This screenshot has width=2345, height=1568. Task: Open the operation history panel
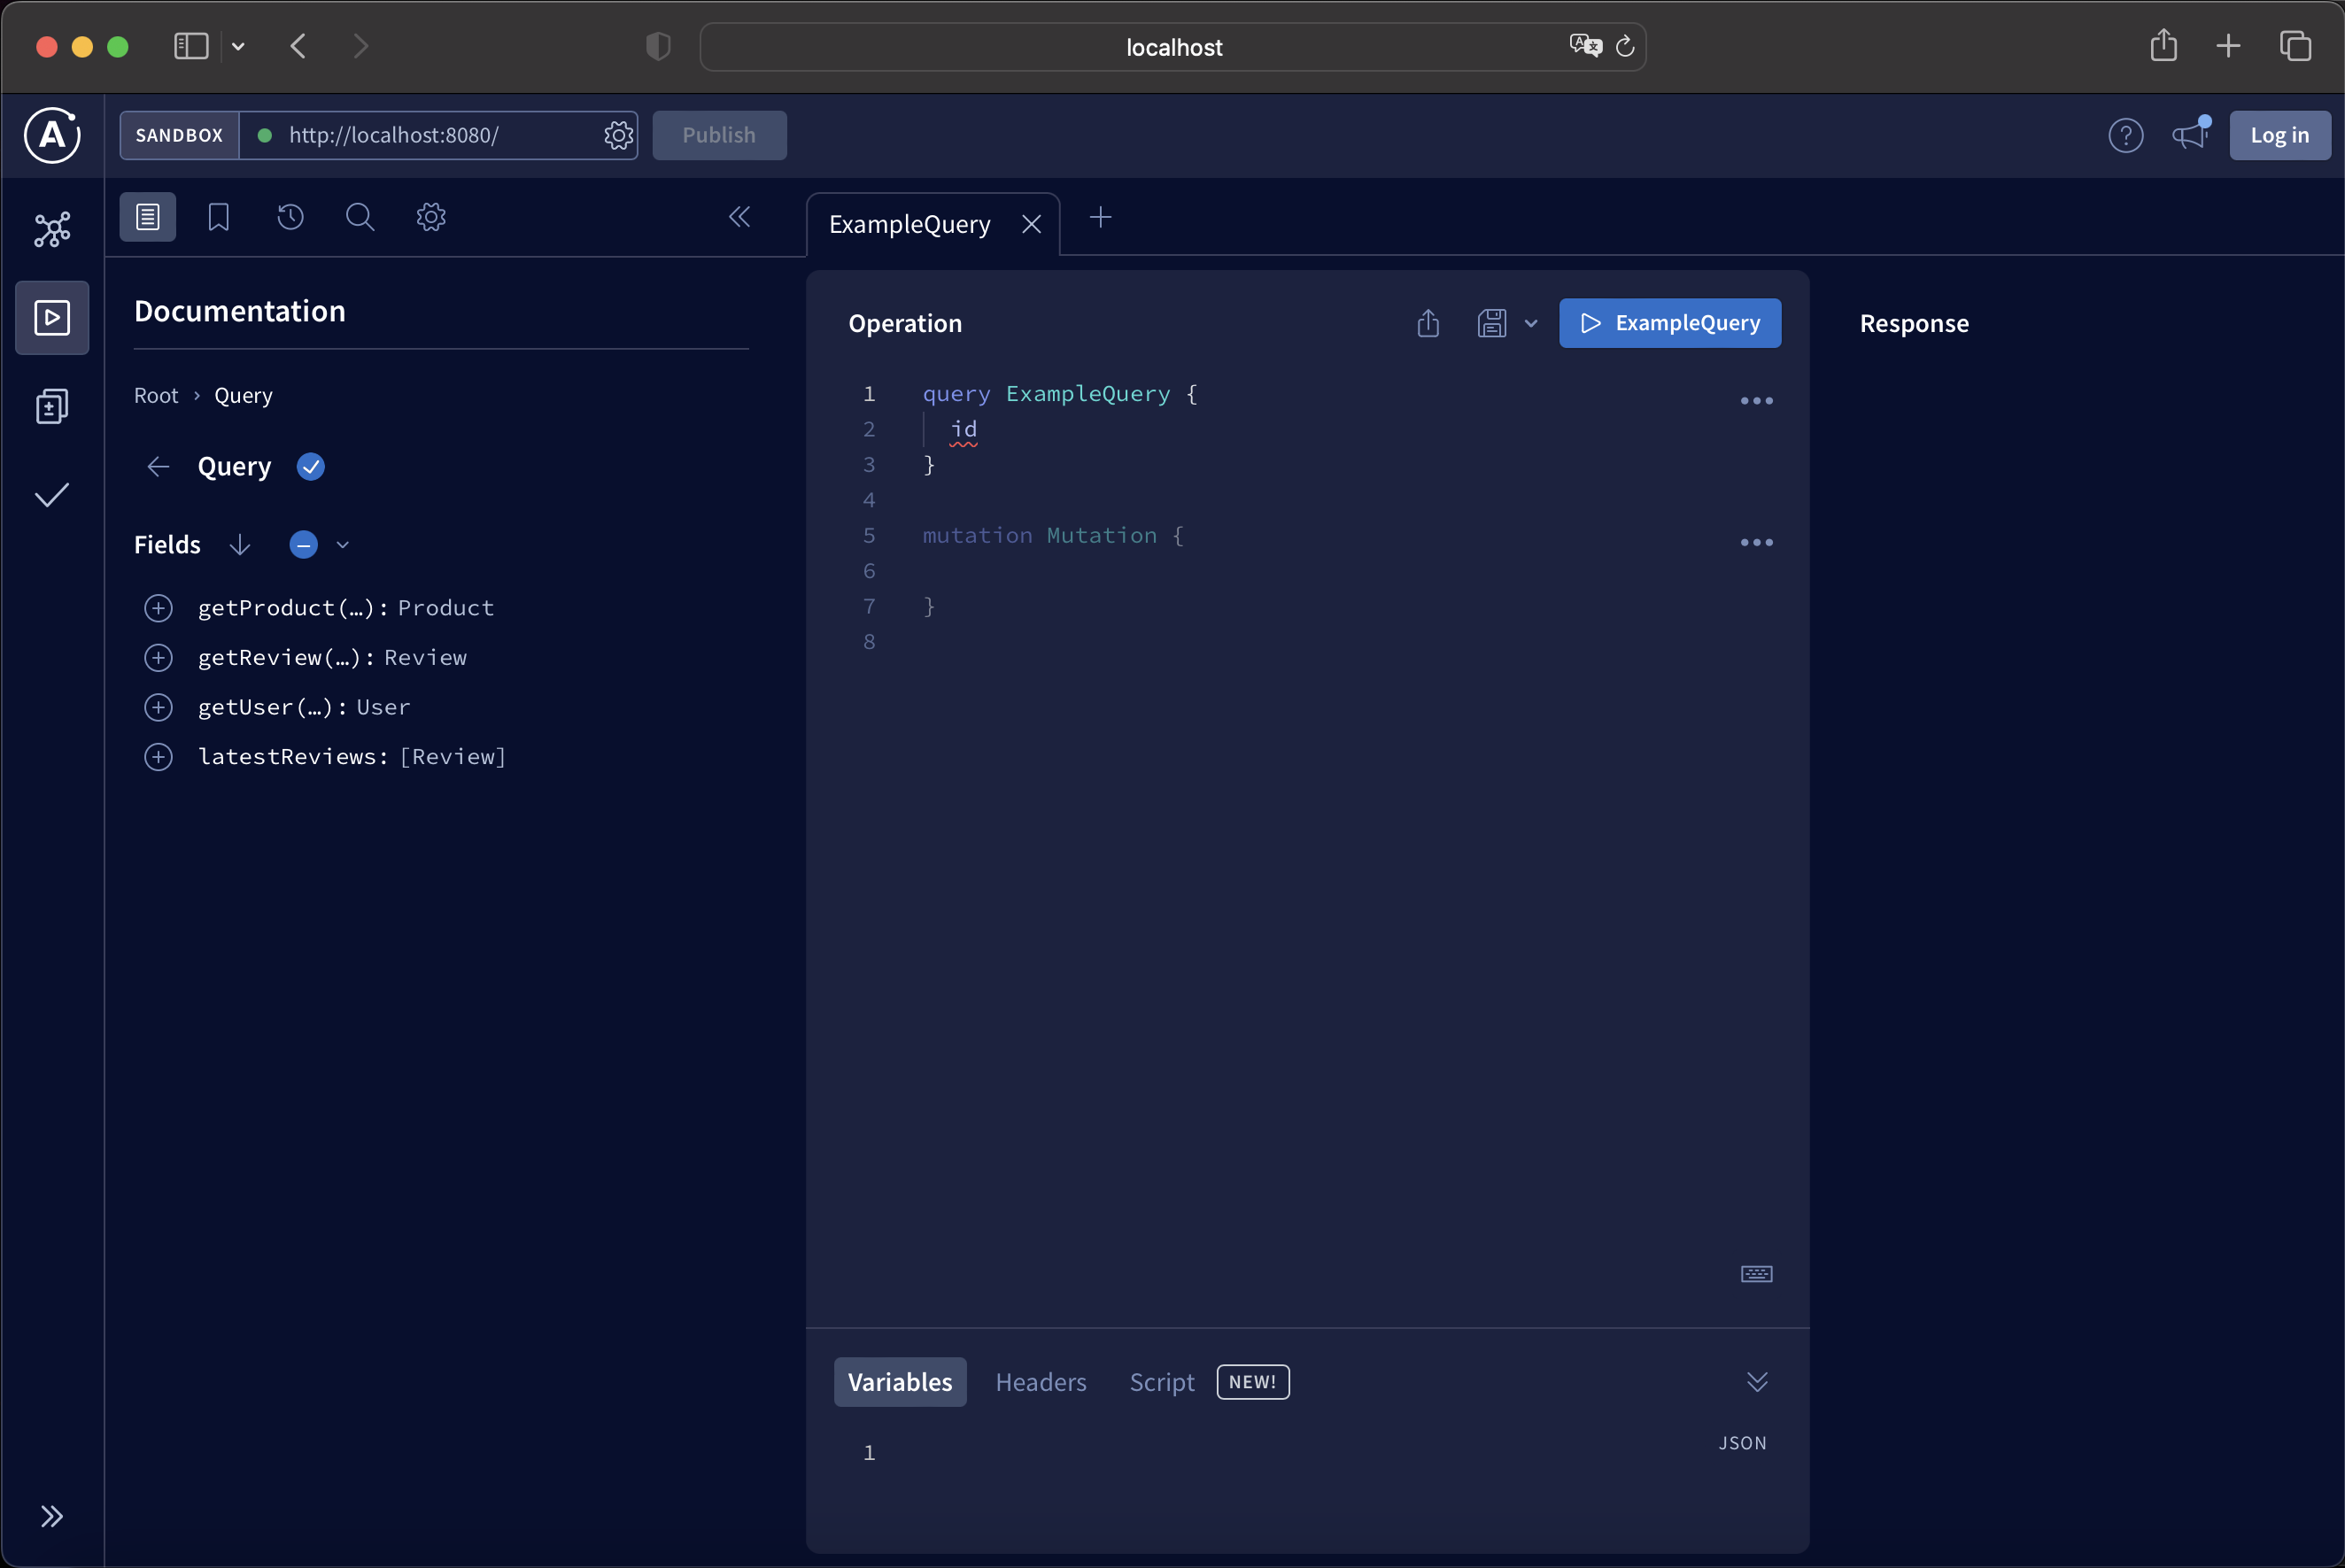[290, 217]
